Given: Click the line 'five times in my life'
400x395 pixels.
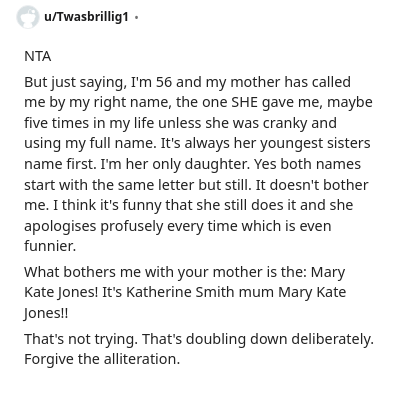Looking at the screenshot, I should (180, 123).
